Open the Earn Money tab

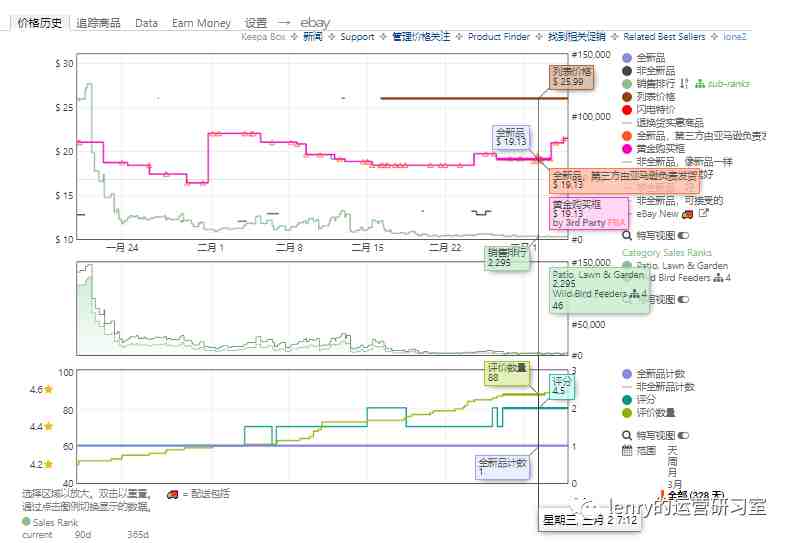201,23
